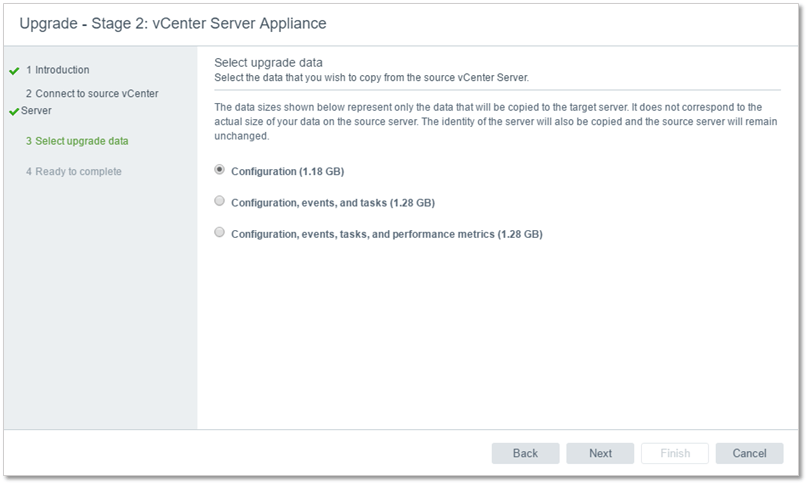The height and width of the screenshot is (485, 808).
Task: Select the Configuration (1.18 GB) radio option
Action: coord(220,170)
